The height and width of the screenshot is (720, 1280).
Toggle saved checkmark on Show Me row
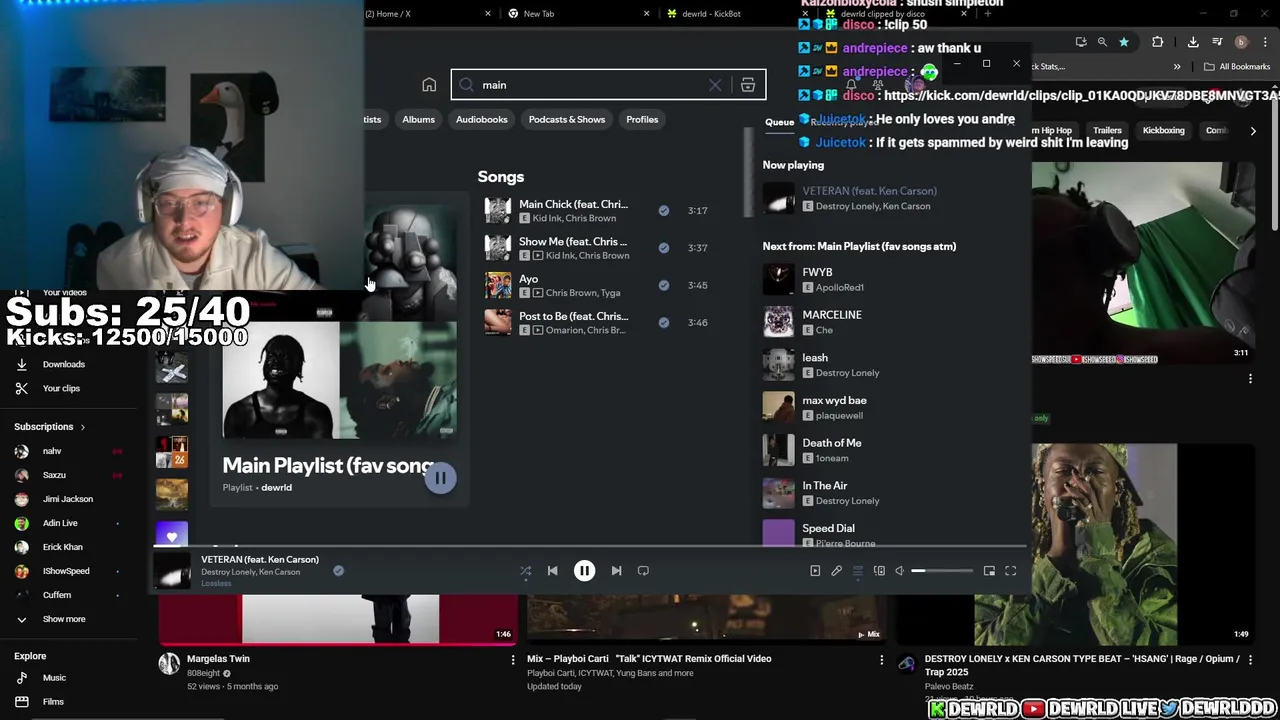click(663, 248)
